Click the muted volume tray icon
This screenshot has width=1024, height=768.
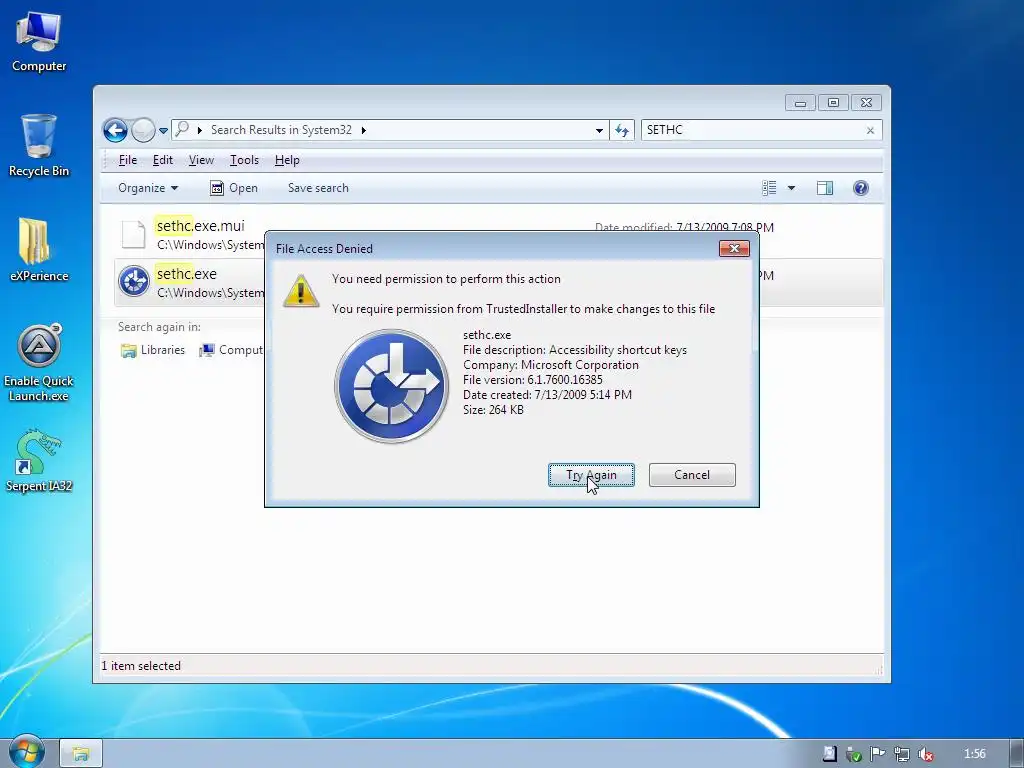tap(925, 754)
